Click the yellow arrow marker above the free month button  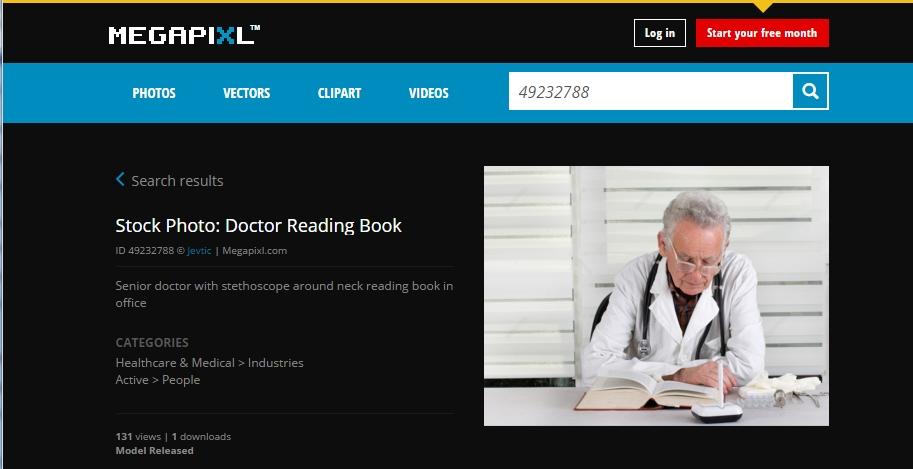tap(762, 7)
